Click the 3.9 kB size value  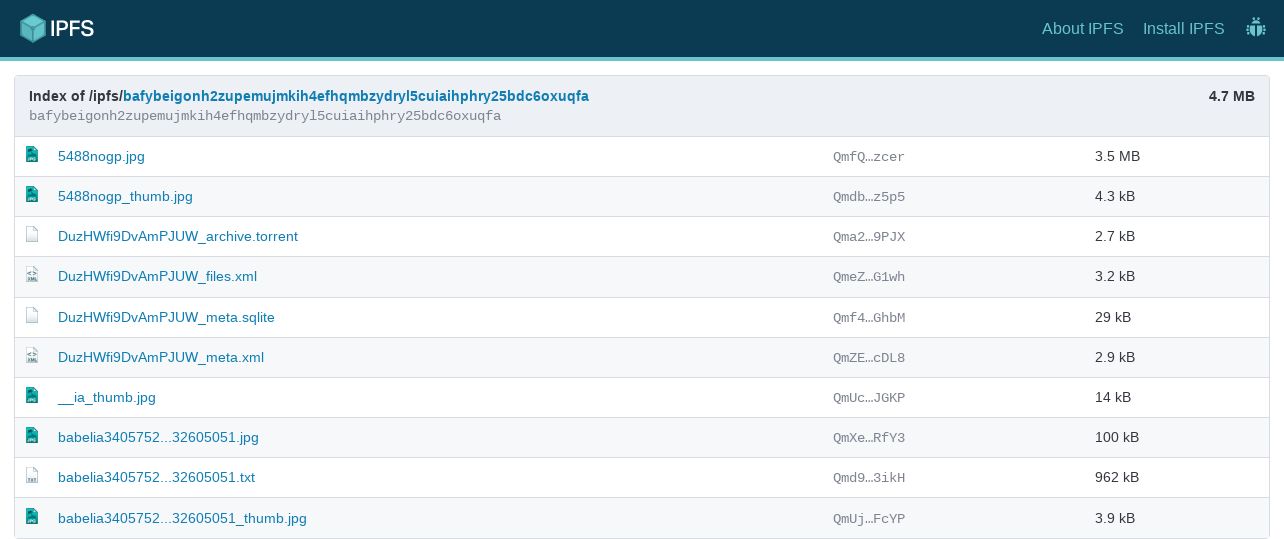[x=1115, y=518]
